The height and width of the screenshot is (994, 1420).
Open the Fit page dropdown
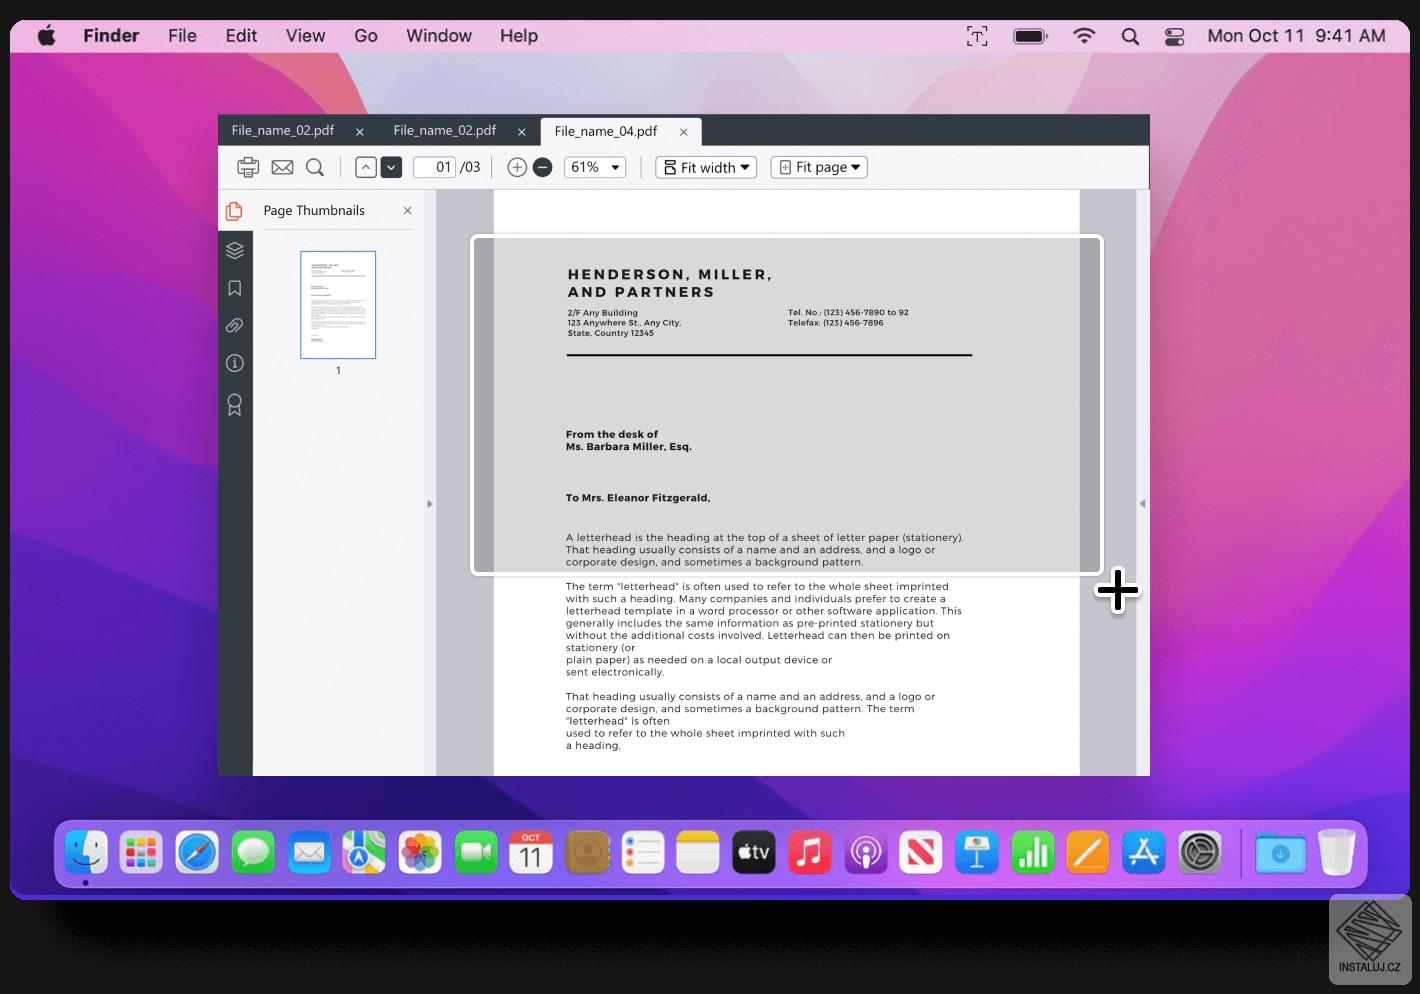(819, 167)
